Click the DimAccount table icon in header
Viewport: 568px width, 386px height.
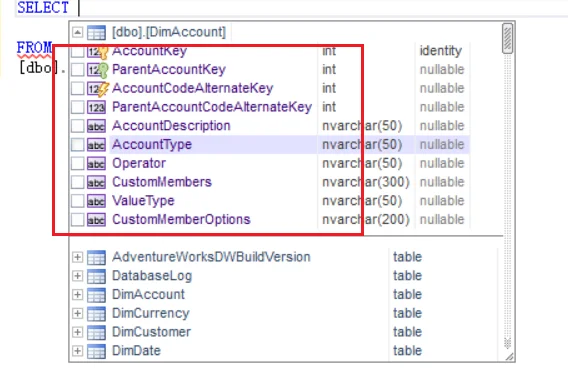point(96,32)
